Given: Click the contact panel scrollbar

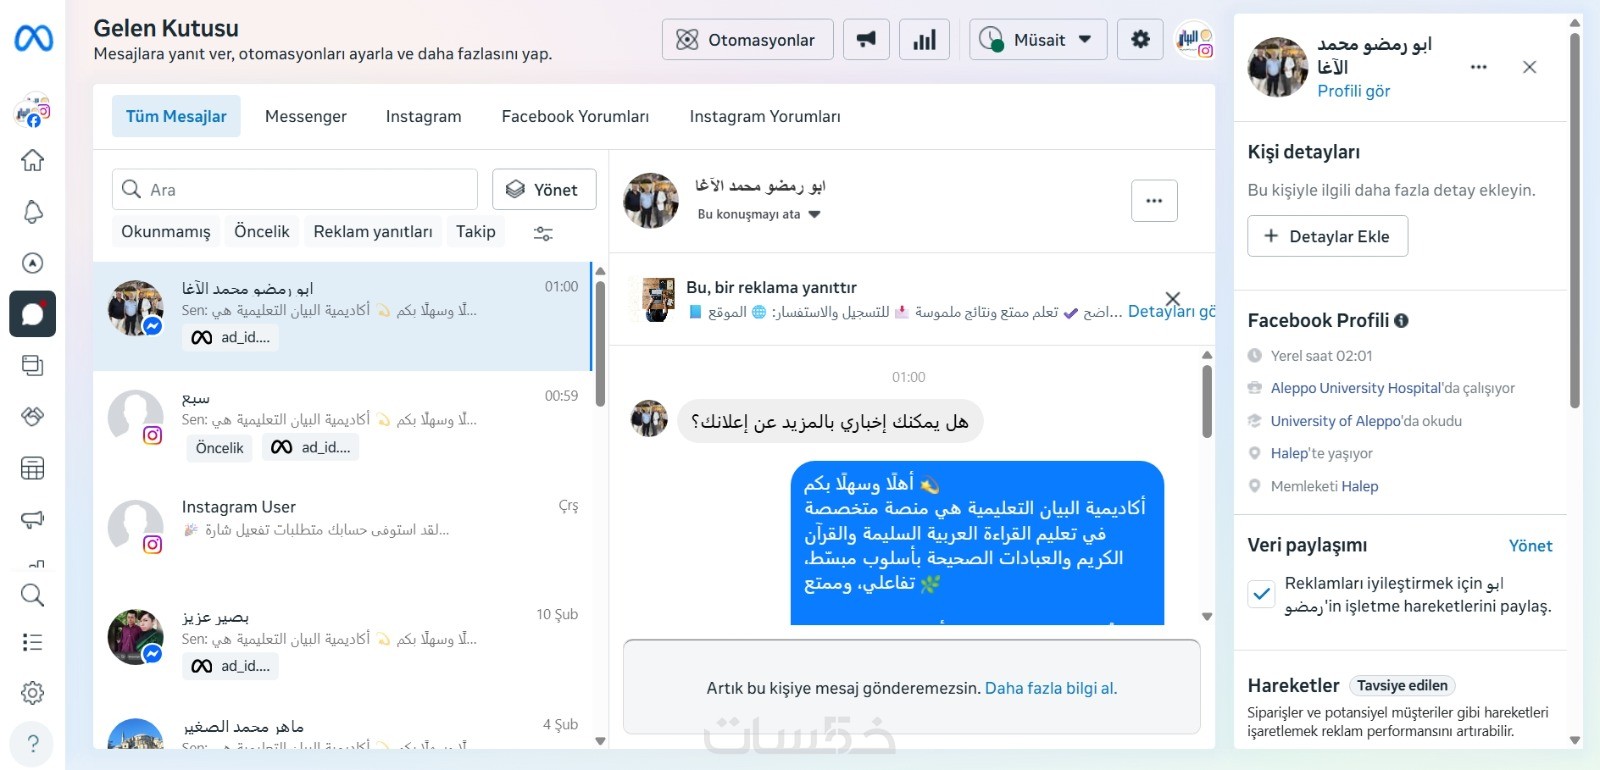Looking at the screenshot, I should pos(1575,220).
